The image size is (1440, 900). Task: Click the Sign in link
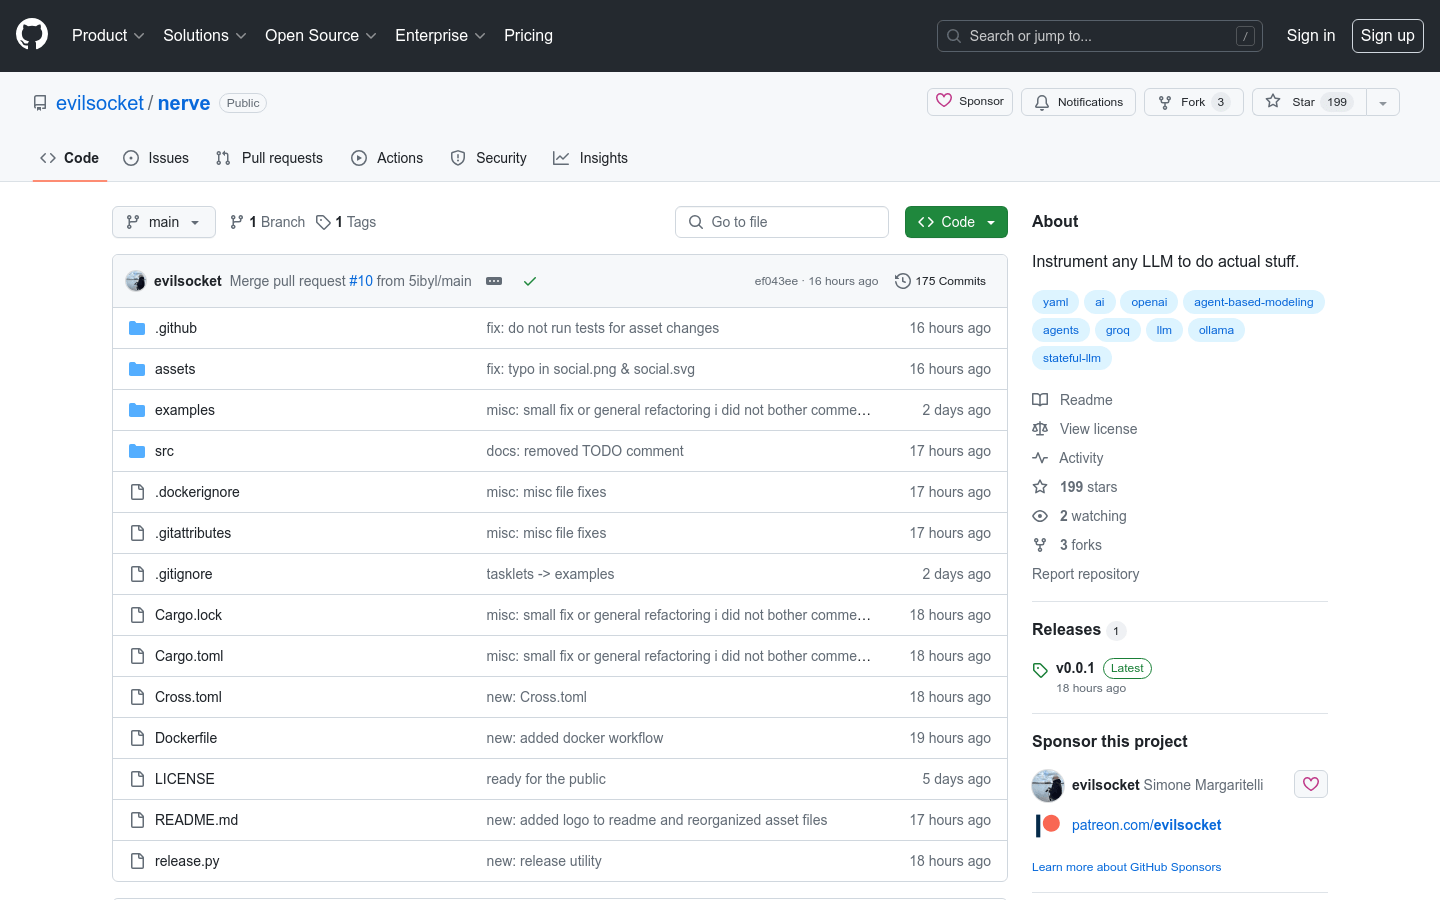[1311, 35]
